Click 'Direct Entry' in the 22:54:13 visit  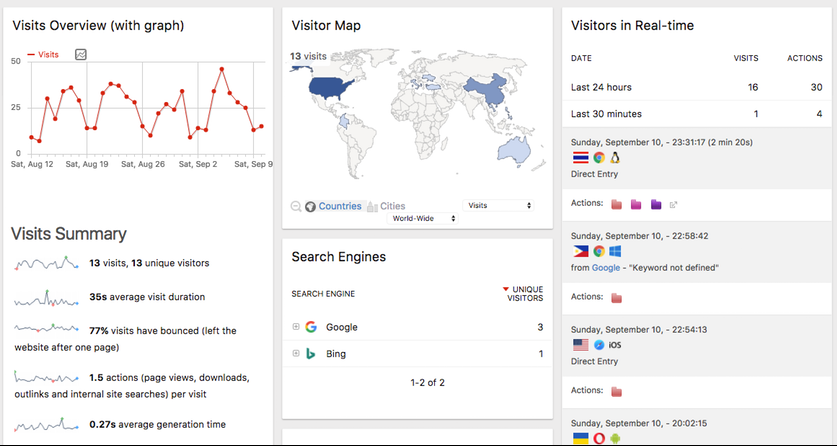(x=594, y=361)
